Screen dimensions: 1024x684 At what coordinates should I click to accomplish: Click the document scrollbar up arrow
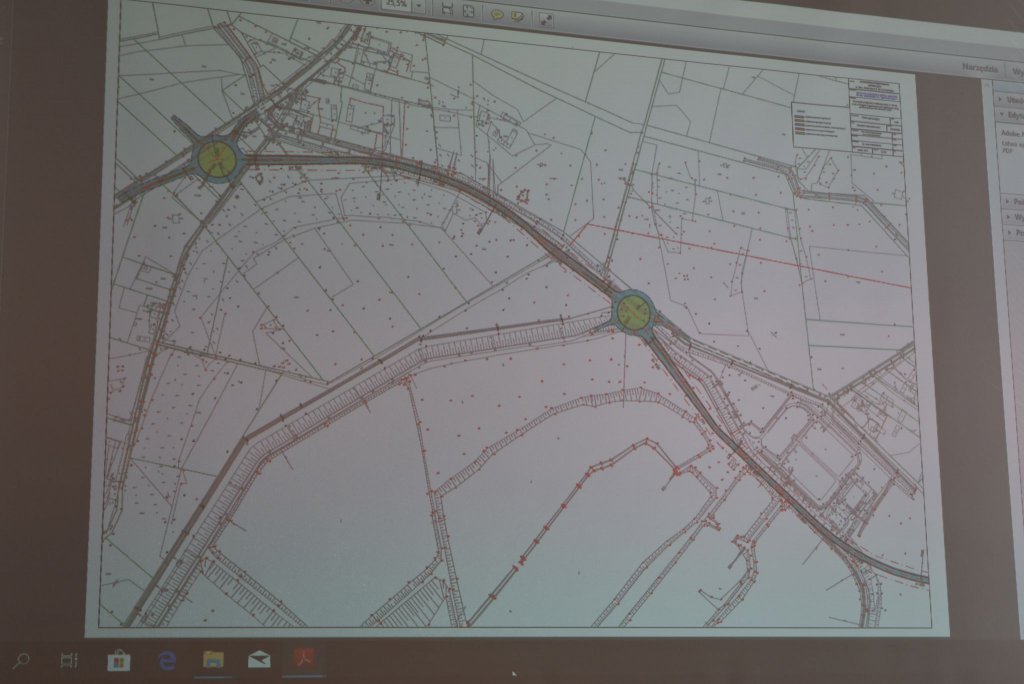986,84
